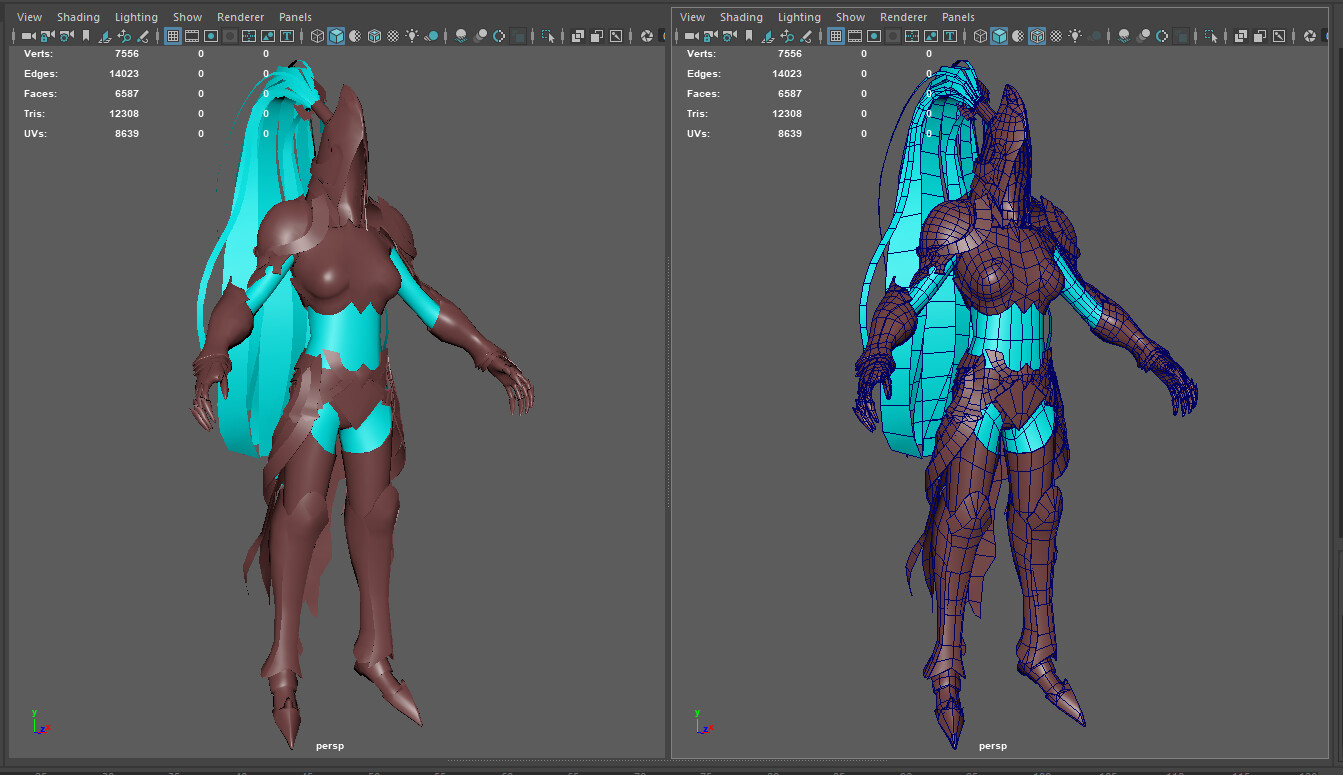Open Show menu in right viewport
Screen dimensions: 1343x775
[850, 17]
